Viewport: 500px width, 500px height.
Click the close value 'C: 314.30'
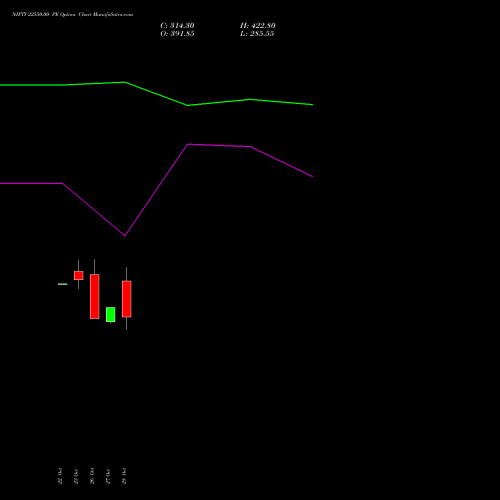coord(177,26)
